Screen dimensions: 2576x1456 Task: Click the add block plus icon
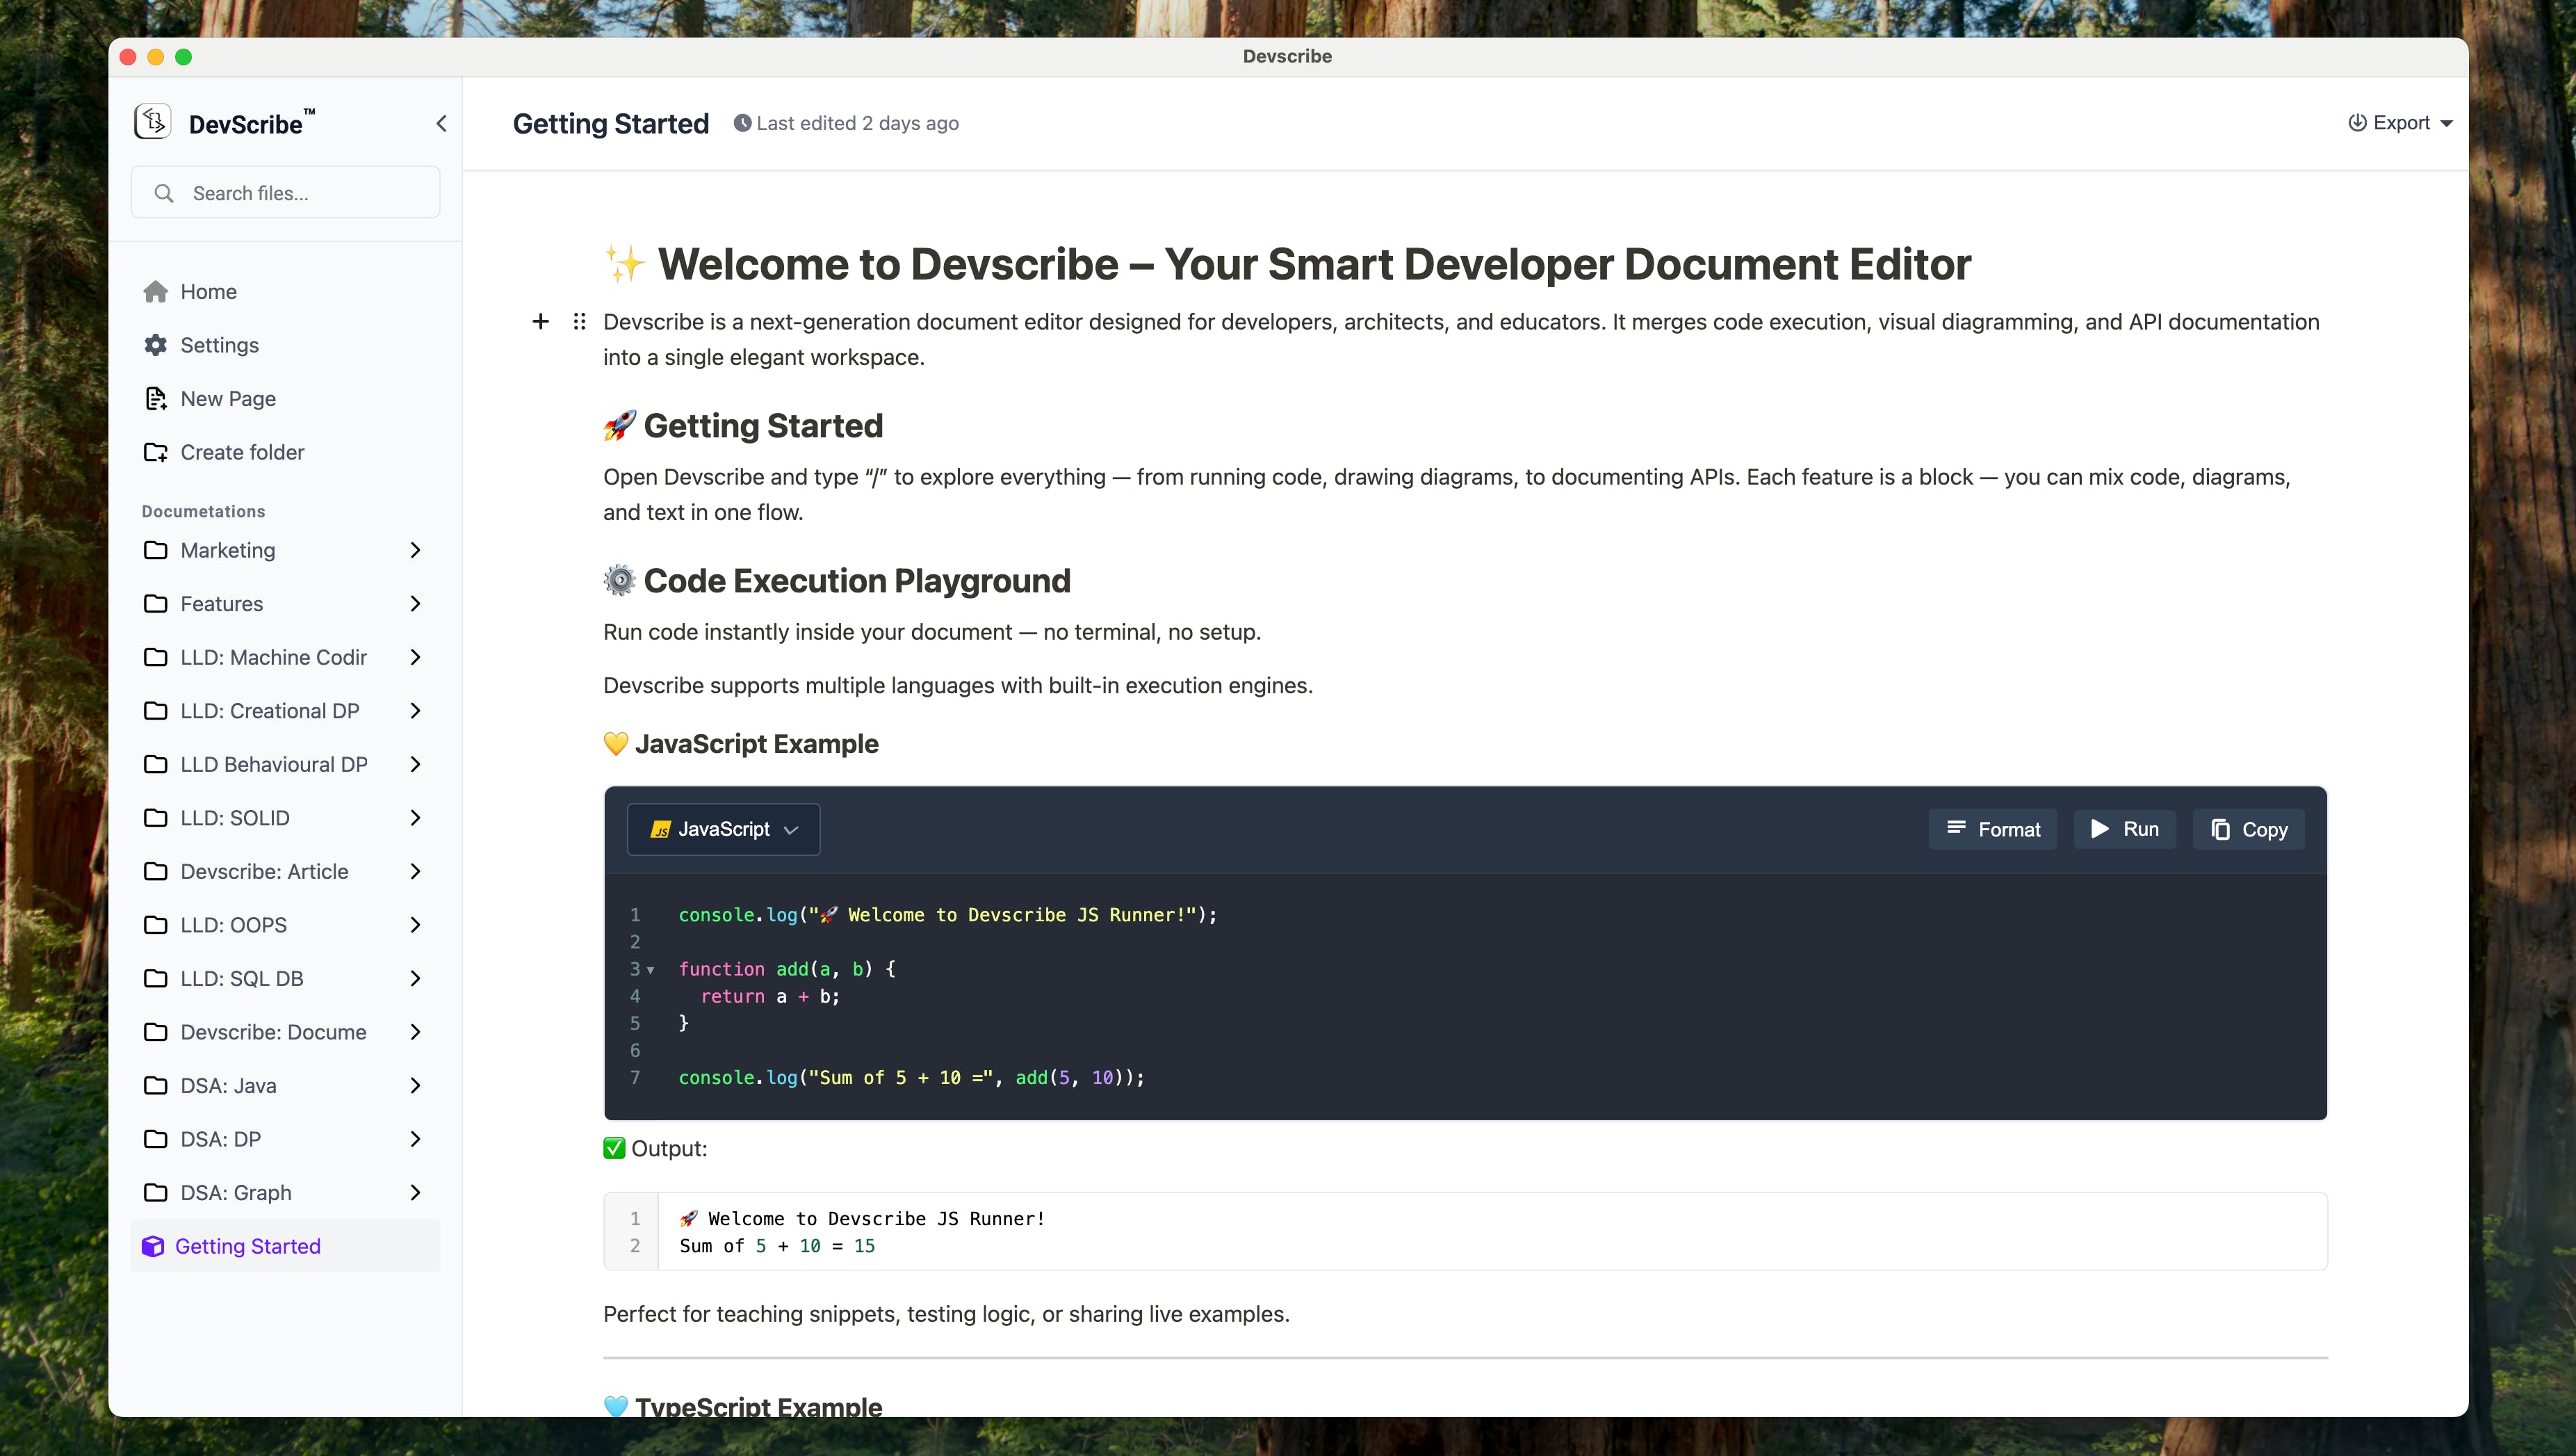point(540,321)
